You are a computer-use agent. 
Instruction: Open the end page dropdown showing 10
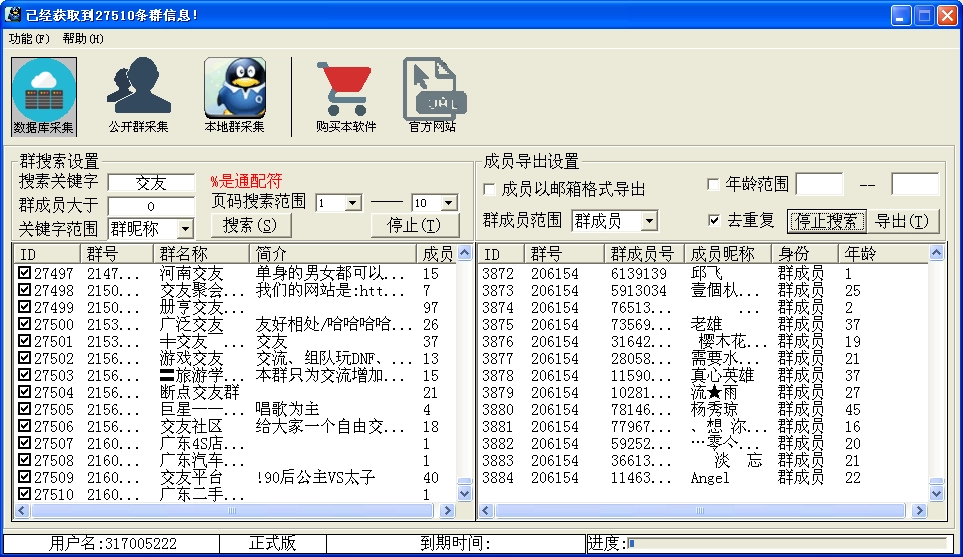point(449,203)
